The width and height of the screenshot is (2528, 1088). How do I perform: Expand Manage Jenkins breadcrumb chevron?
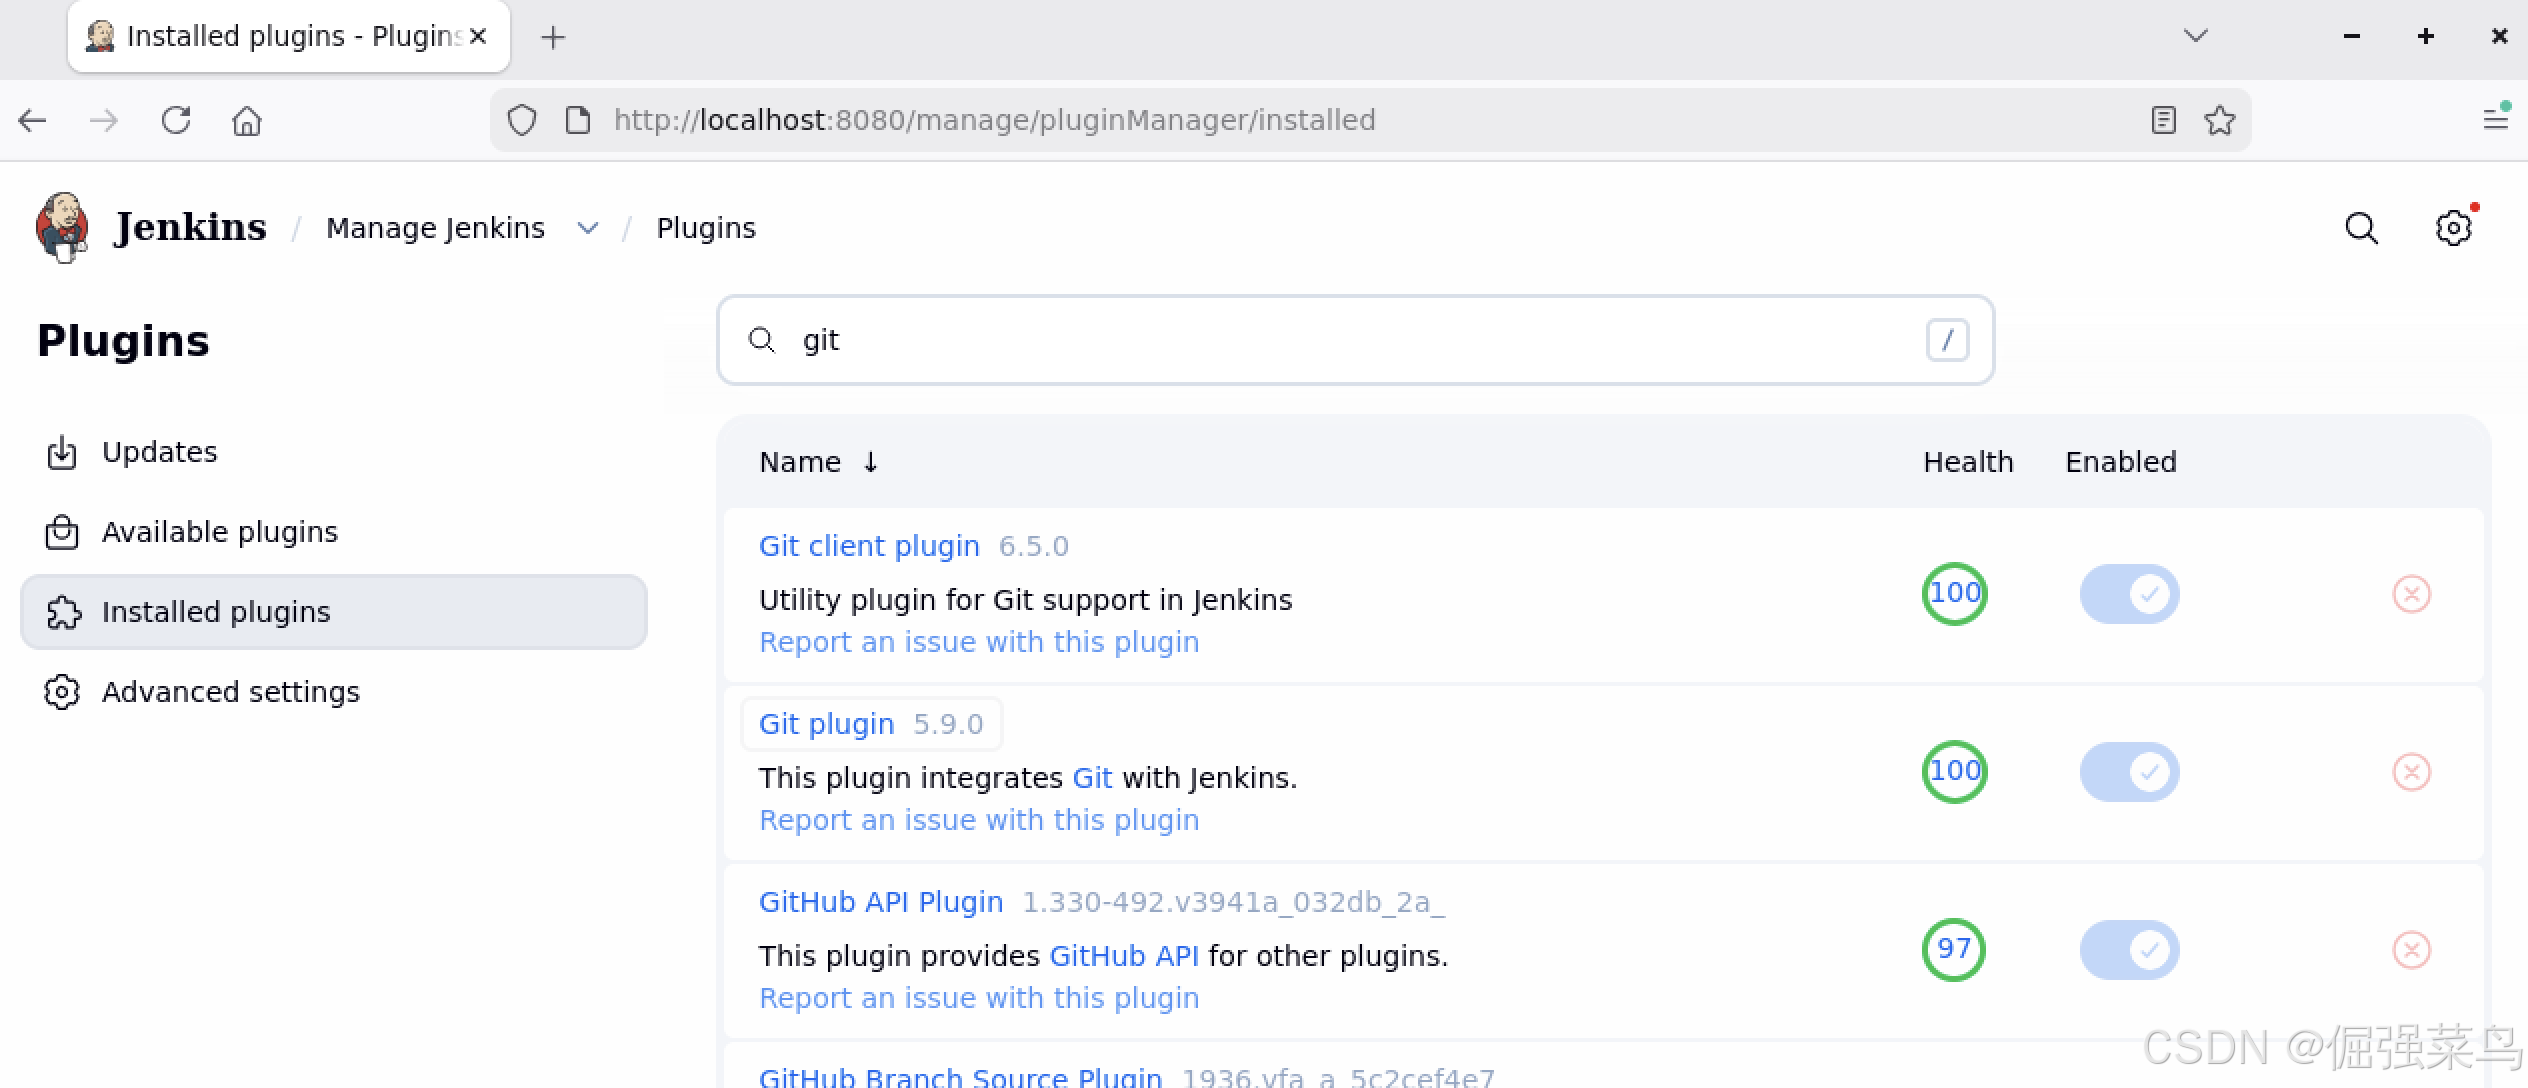coord(588,228)
